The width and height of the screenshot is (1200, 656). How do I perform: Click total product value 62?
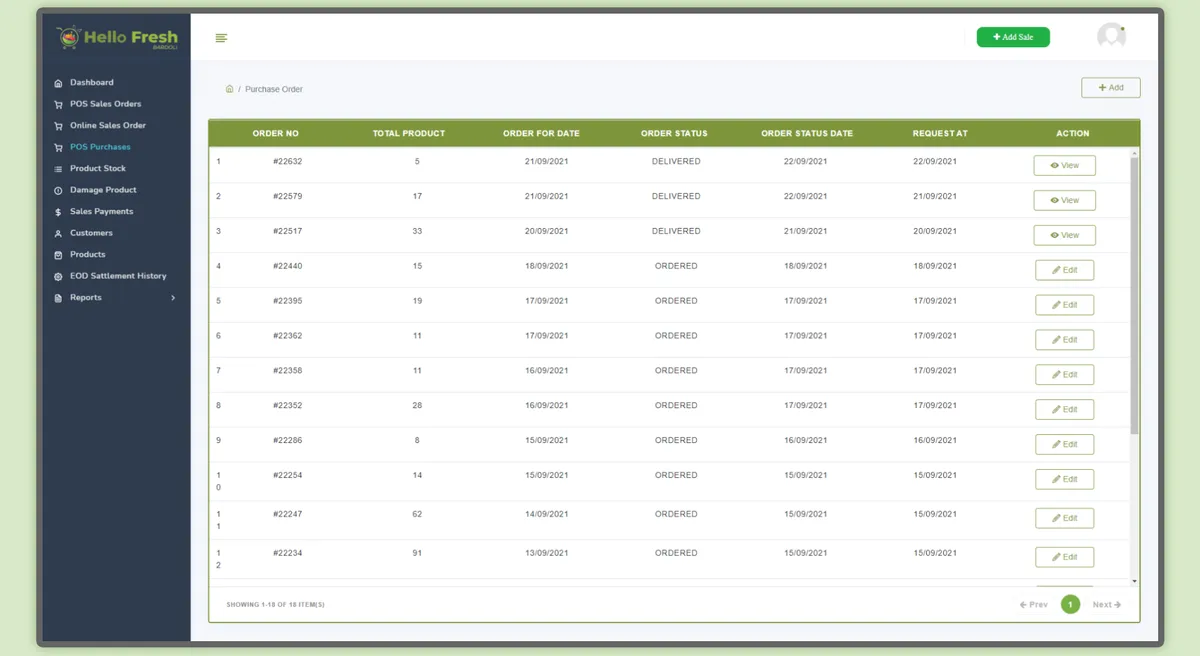[417, 514]
